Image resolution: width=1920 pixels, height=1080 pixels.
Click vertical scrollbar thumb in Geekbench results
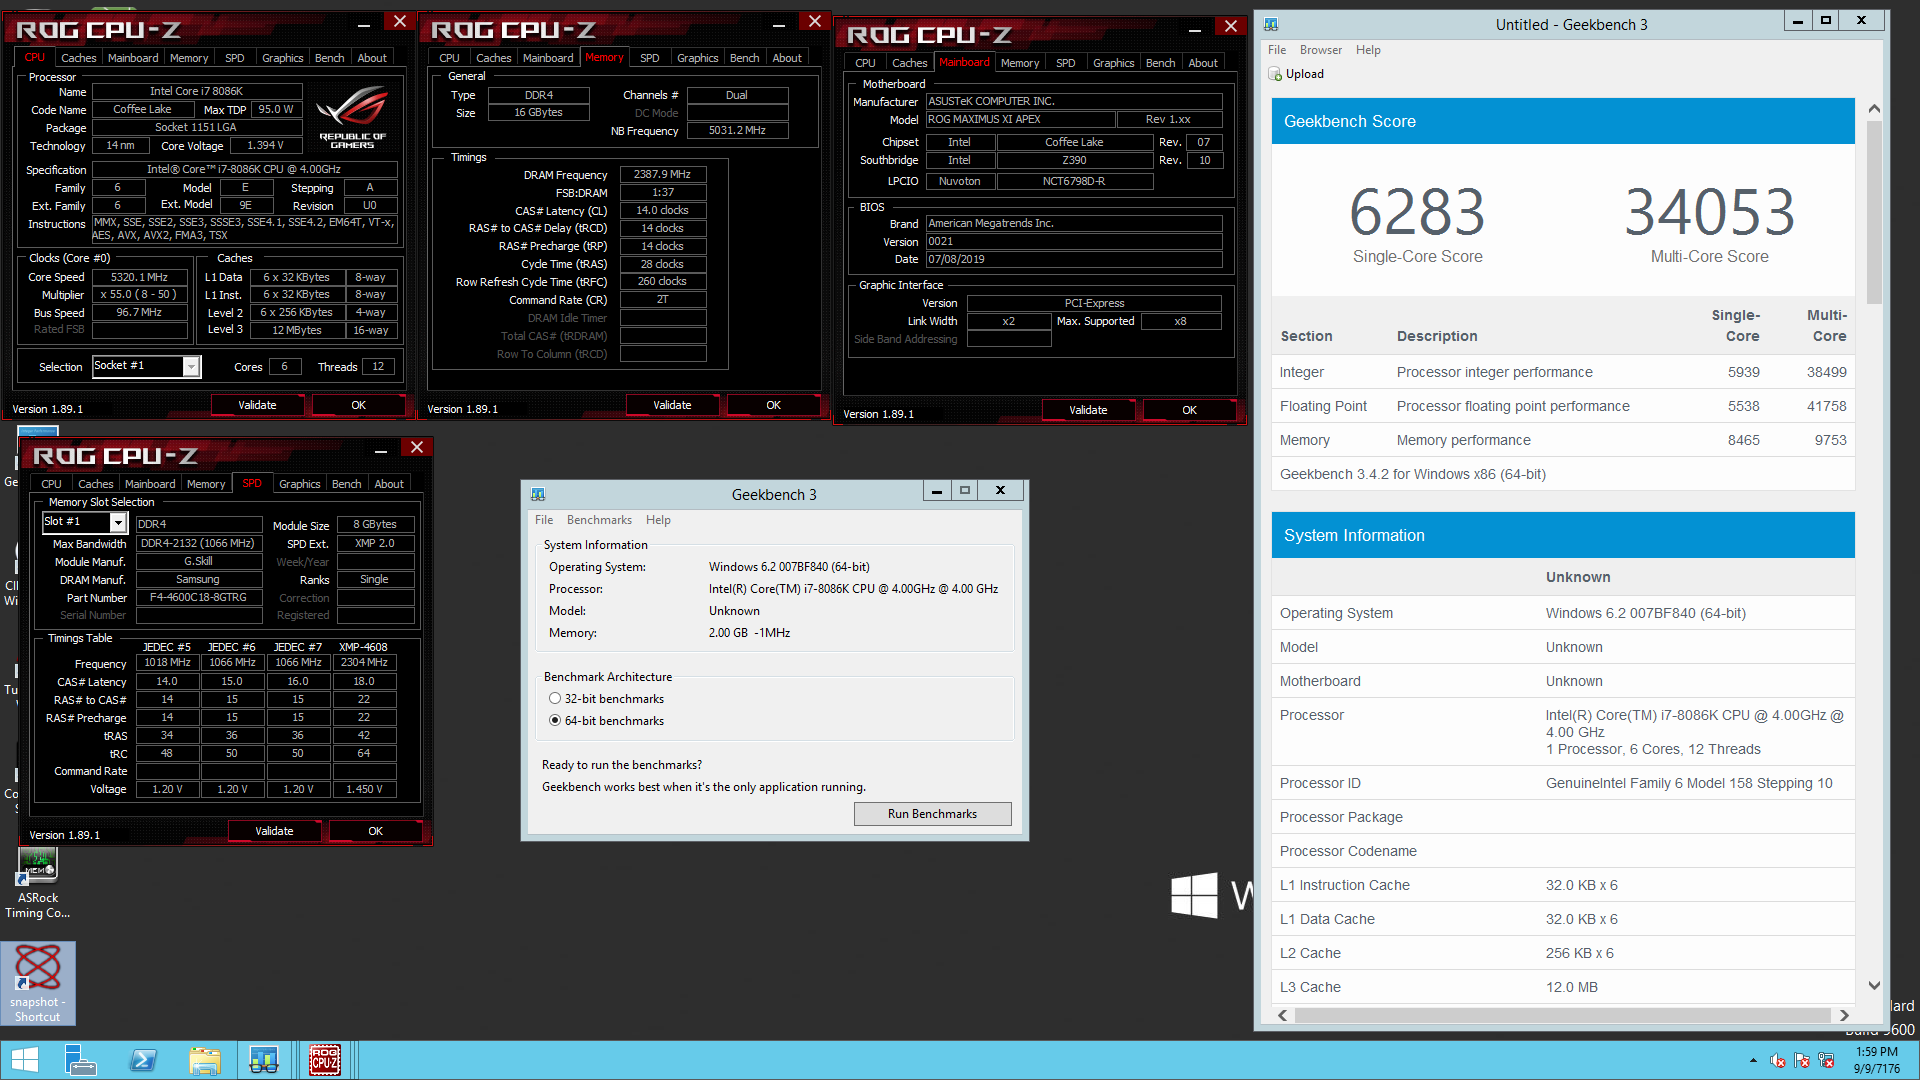tap(1874, 212)
